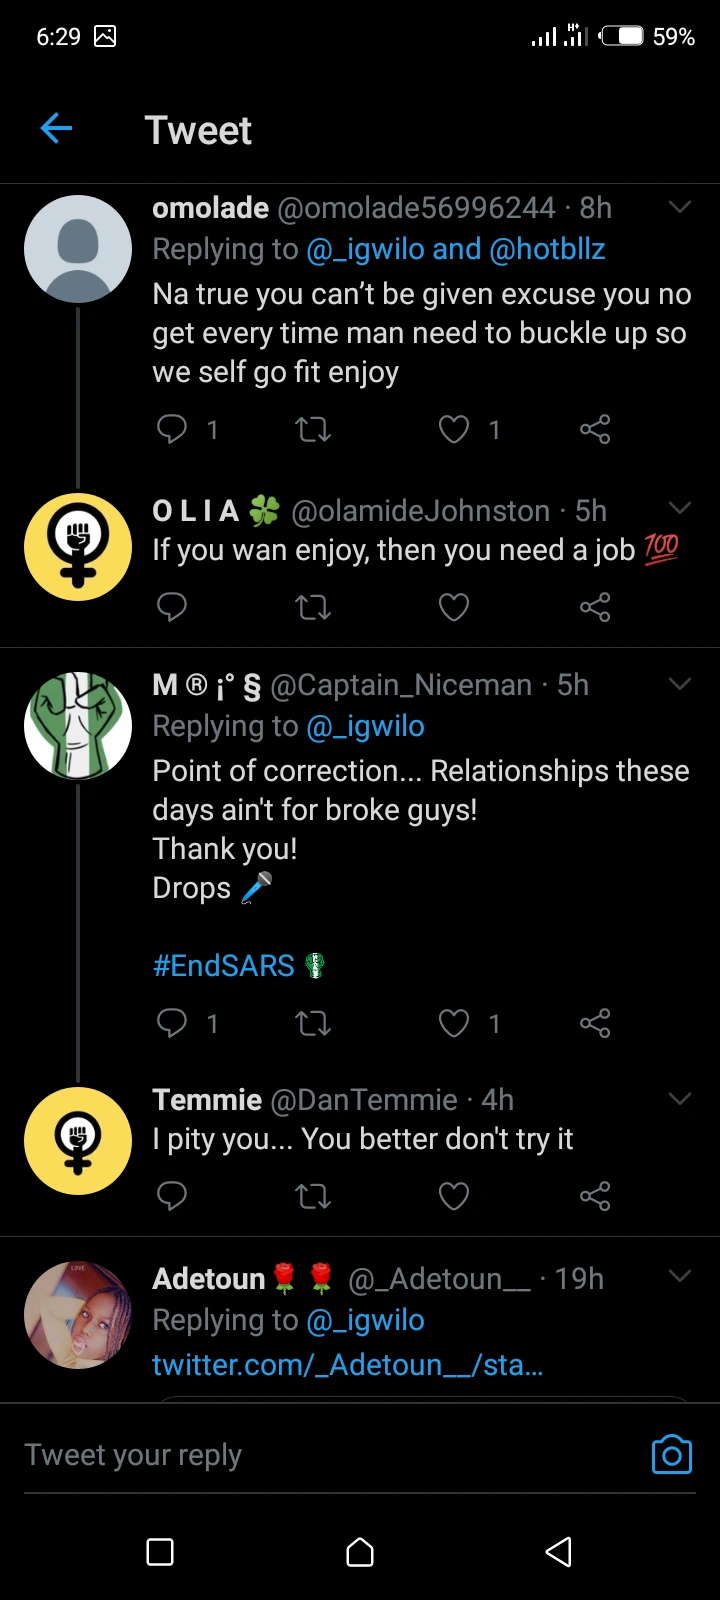Share OLIA's tweet using the share icon
This screenshot has width=720, height=1600.
coord(595,607)
